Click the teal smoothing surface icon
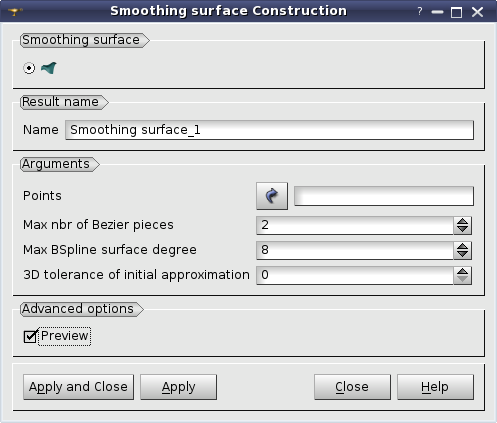This screenshot has height=423, width=497. (x=49, y=68)
